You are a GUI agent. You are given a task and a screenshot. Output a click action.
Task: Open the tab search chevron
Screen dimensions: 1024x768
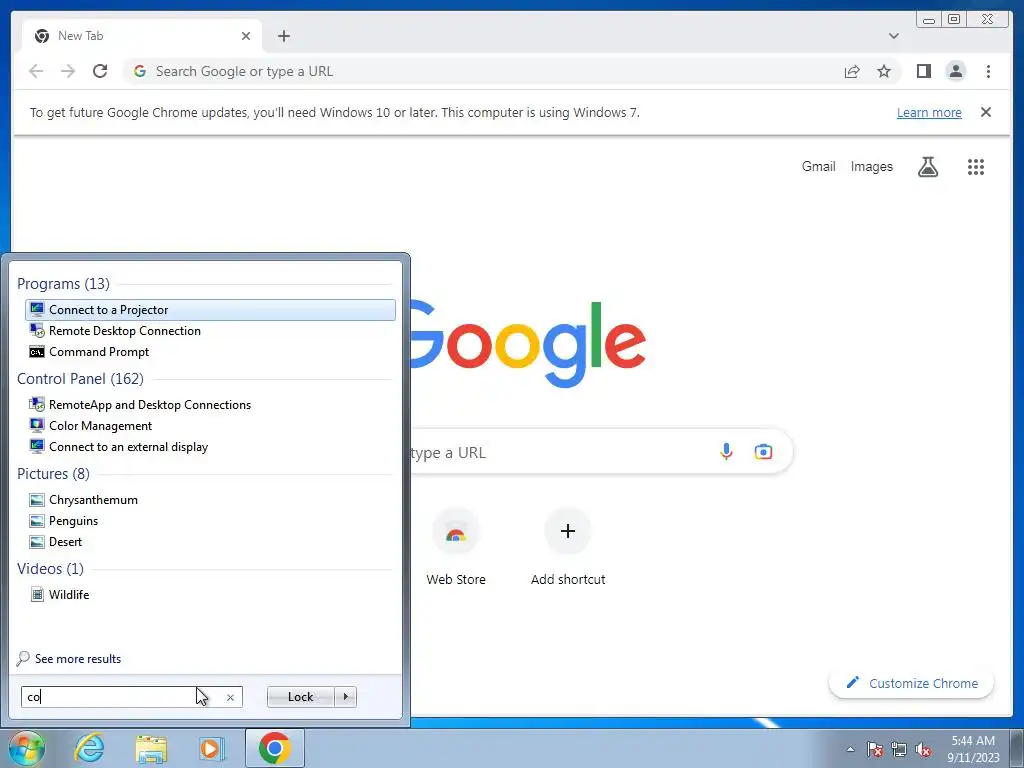[893, 36]
